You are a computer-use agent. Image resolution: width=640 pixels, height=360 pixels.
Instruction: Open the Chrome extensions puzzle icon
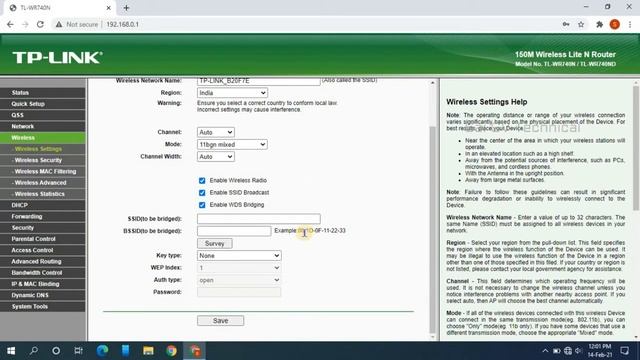599,24
